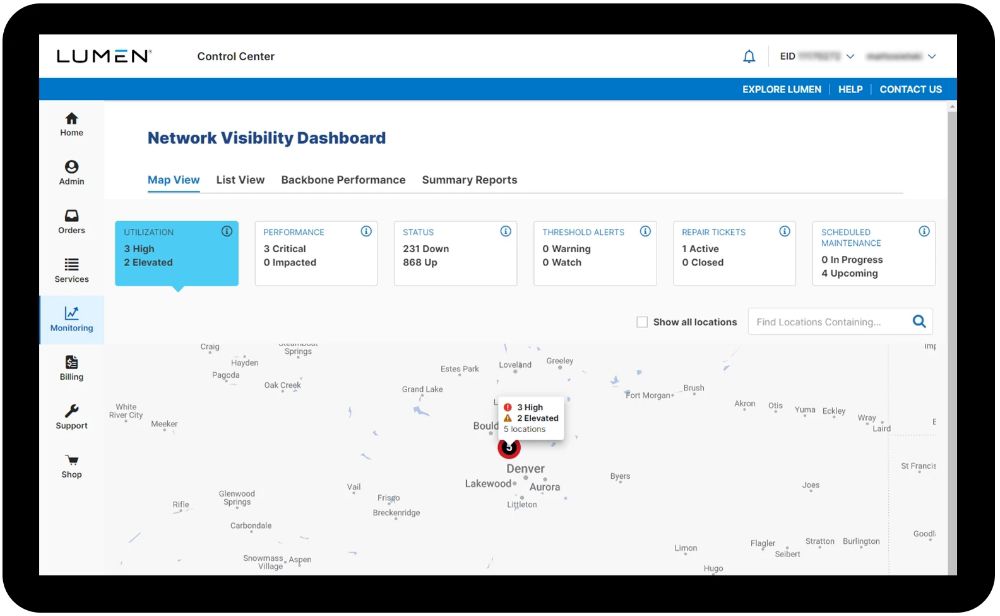Viewport: 1000px width, 616px height.
Task: Open the Shop cart icon
Action: coord(71,460)
